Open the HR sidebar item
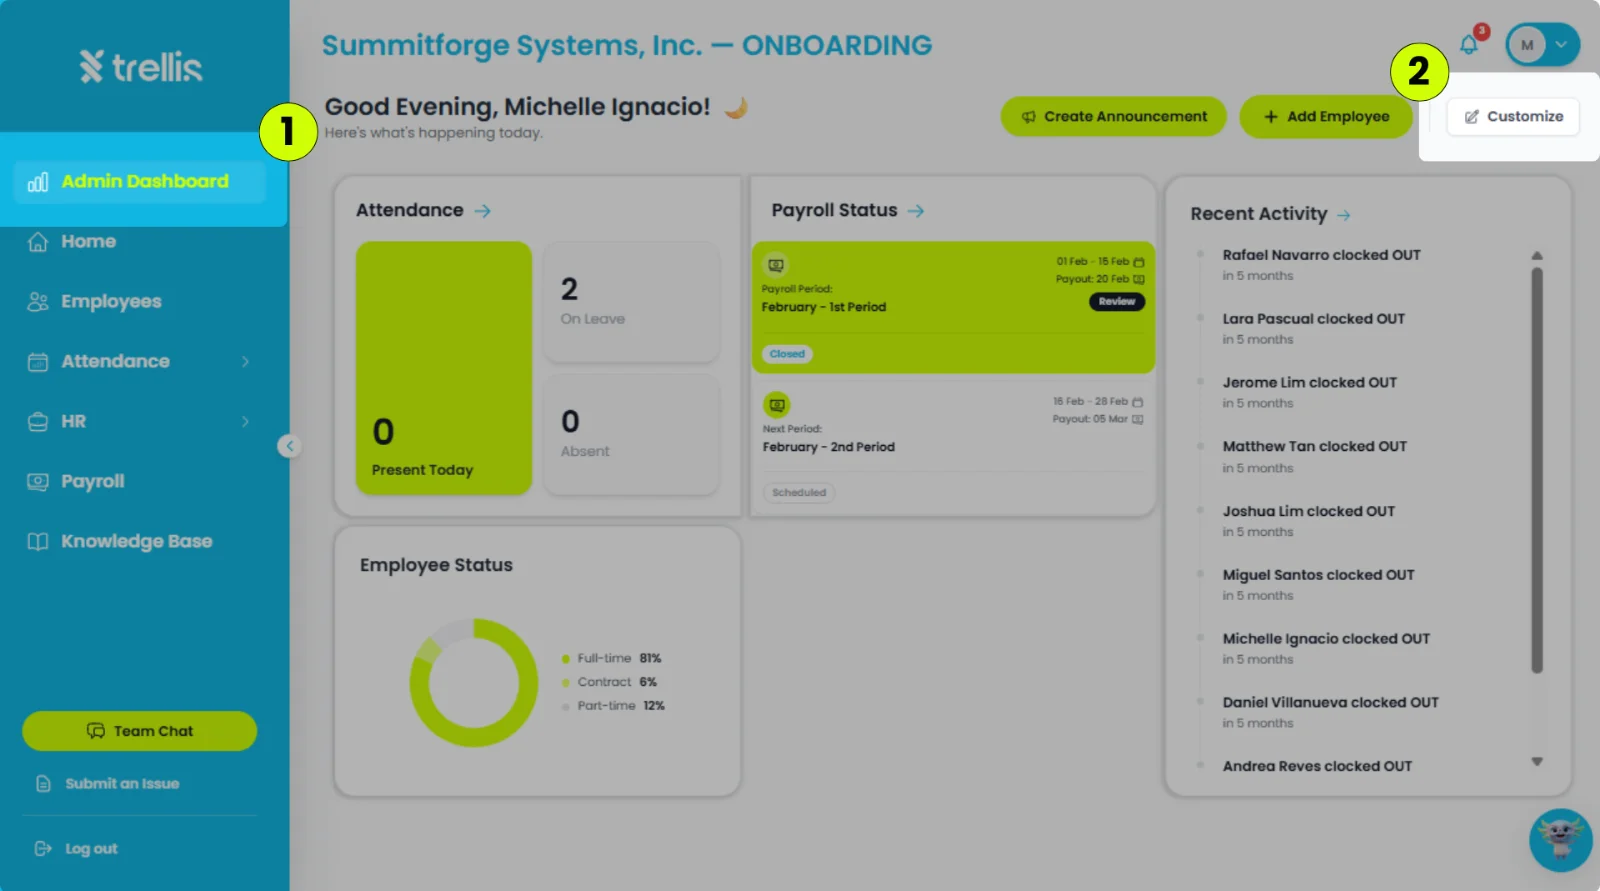The image size is (1600, 891). [x=140, y=421]
